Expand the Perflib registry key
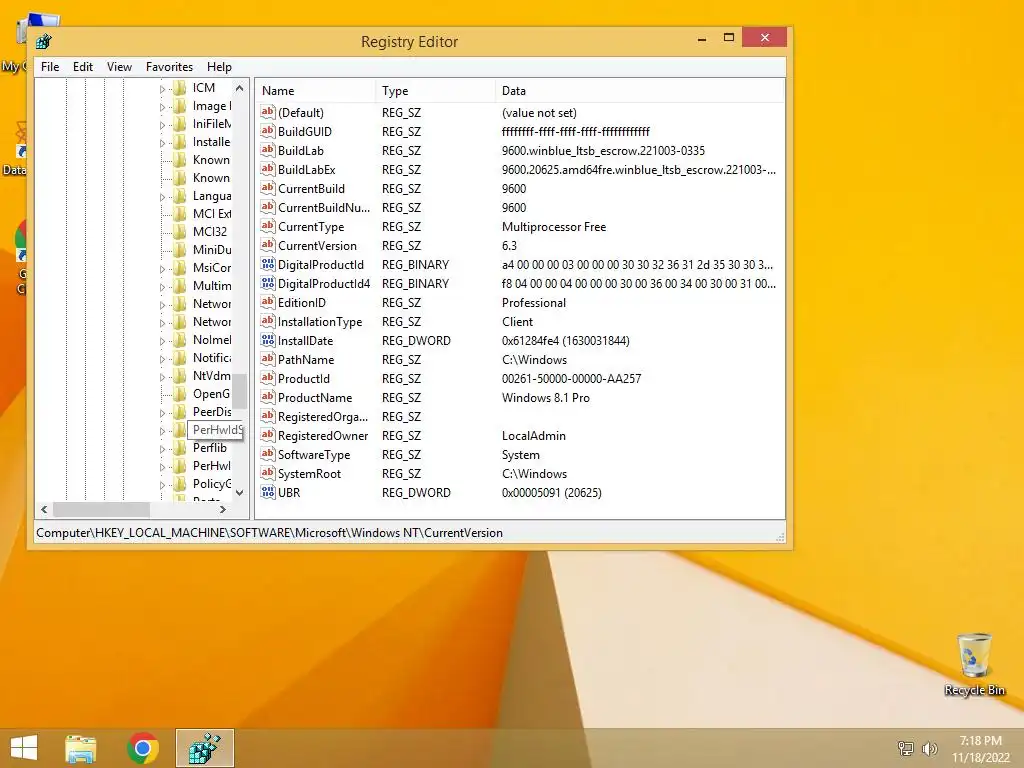1024x768 pixels. coord(163,449)
